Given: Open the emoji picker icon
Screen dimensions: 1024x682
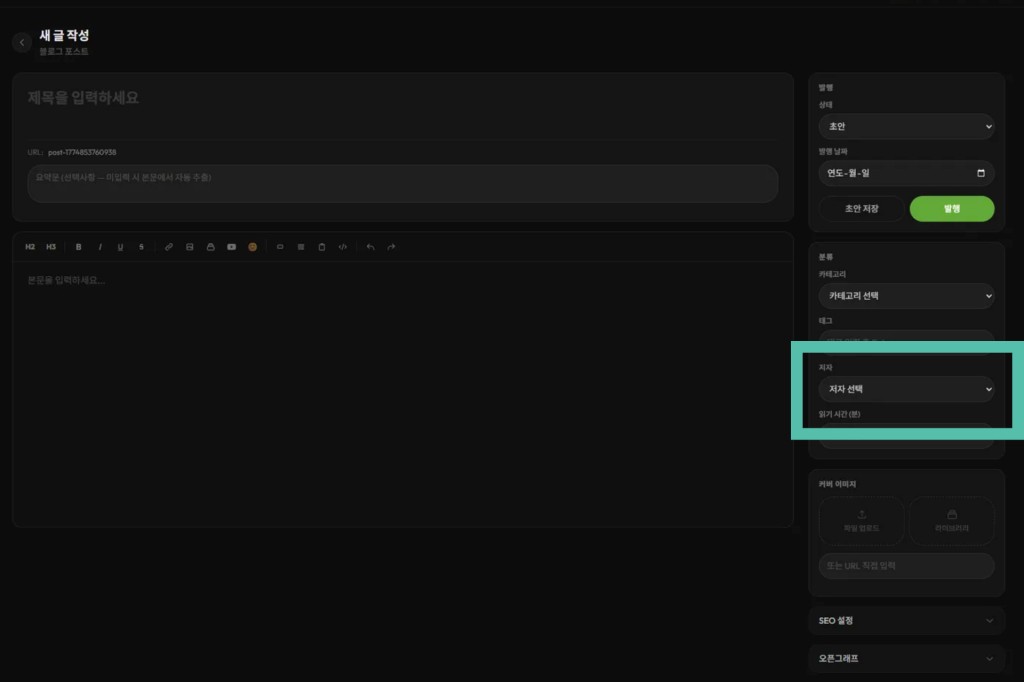Looking at the screenshot, I should tap(252, 247).
